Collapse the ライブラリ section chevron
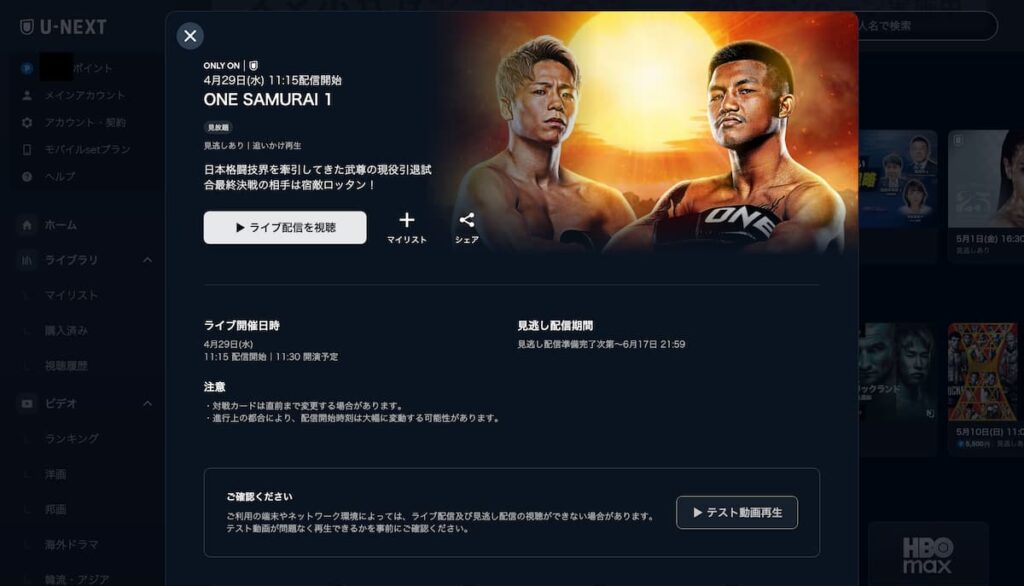Screen dimensions: 1024x586 click(x=148, y=260)
